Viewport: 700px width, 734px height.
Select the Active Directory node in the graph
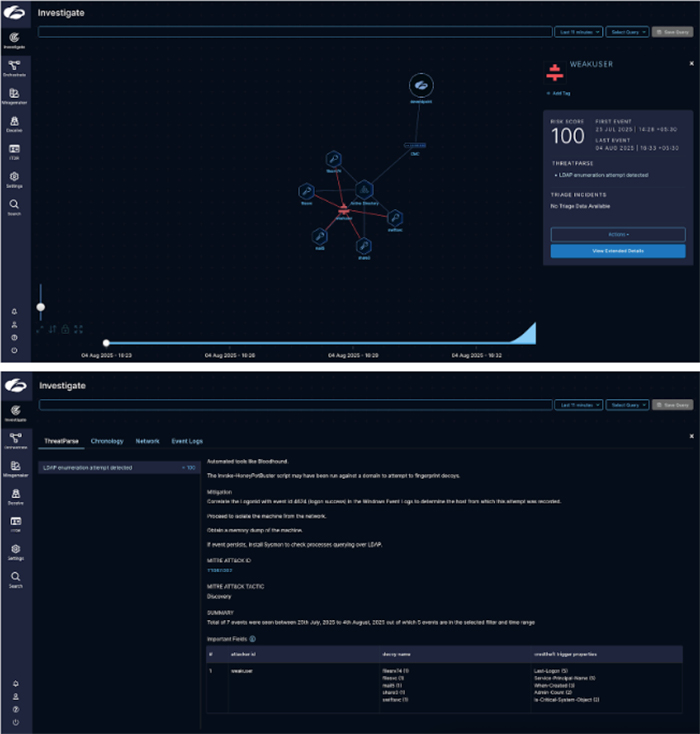coord(364,189)
